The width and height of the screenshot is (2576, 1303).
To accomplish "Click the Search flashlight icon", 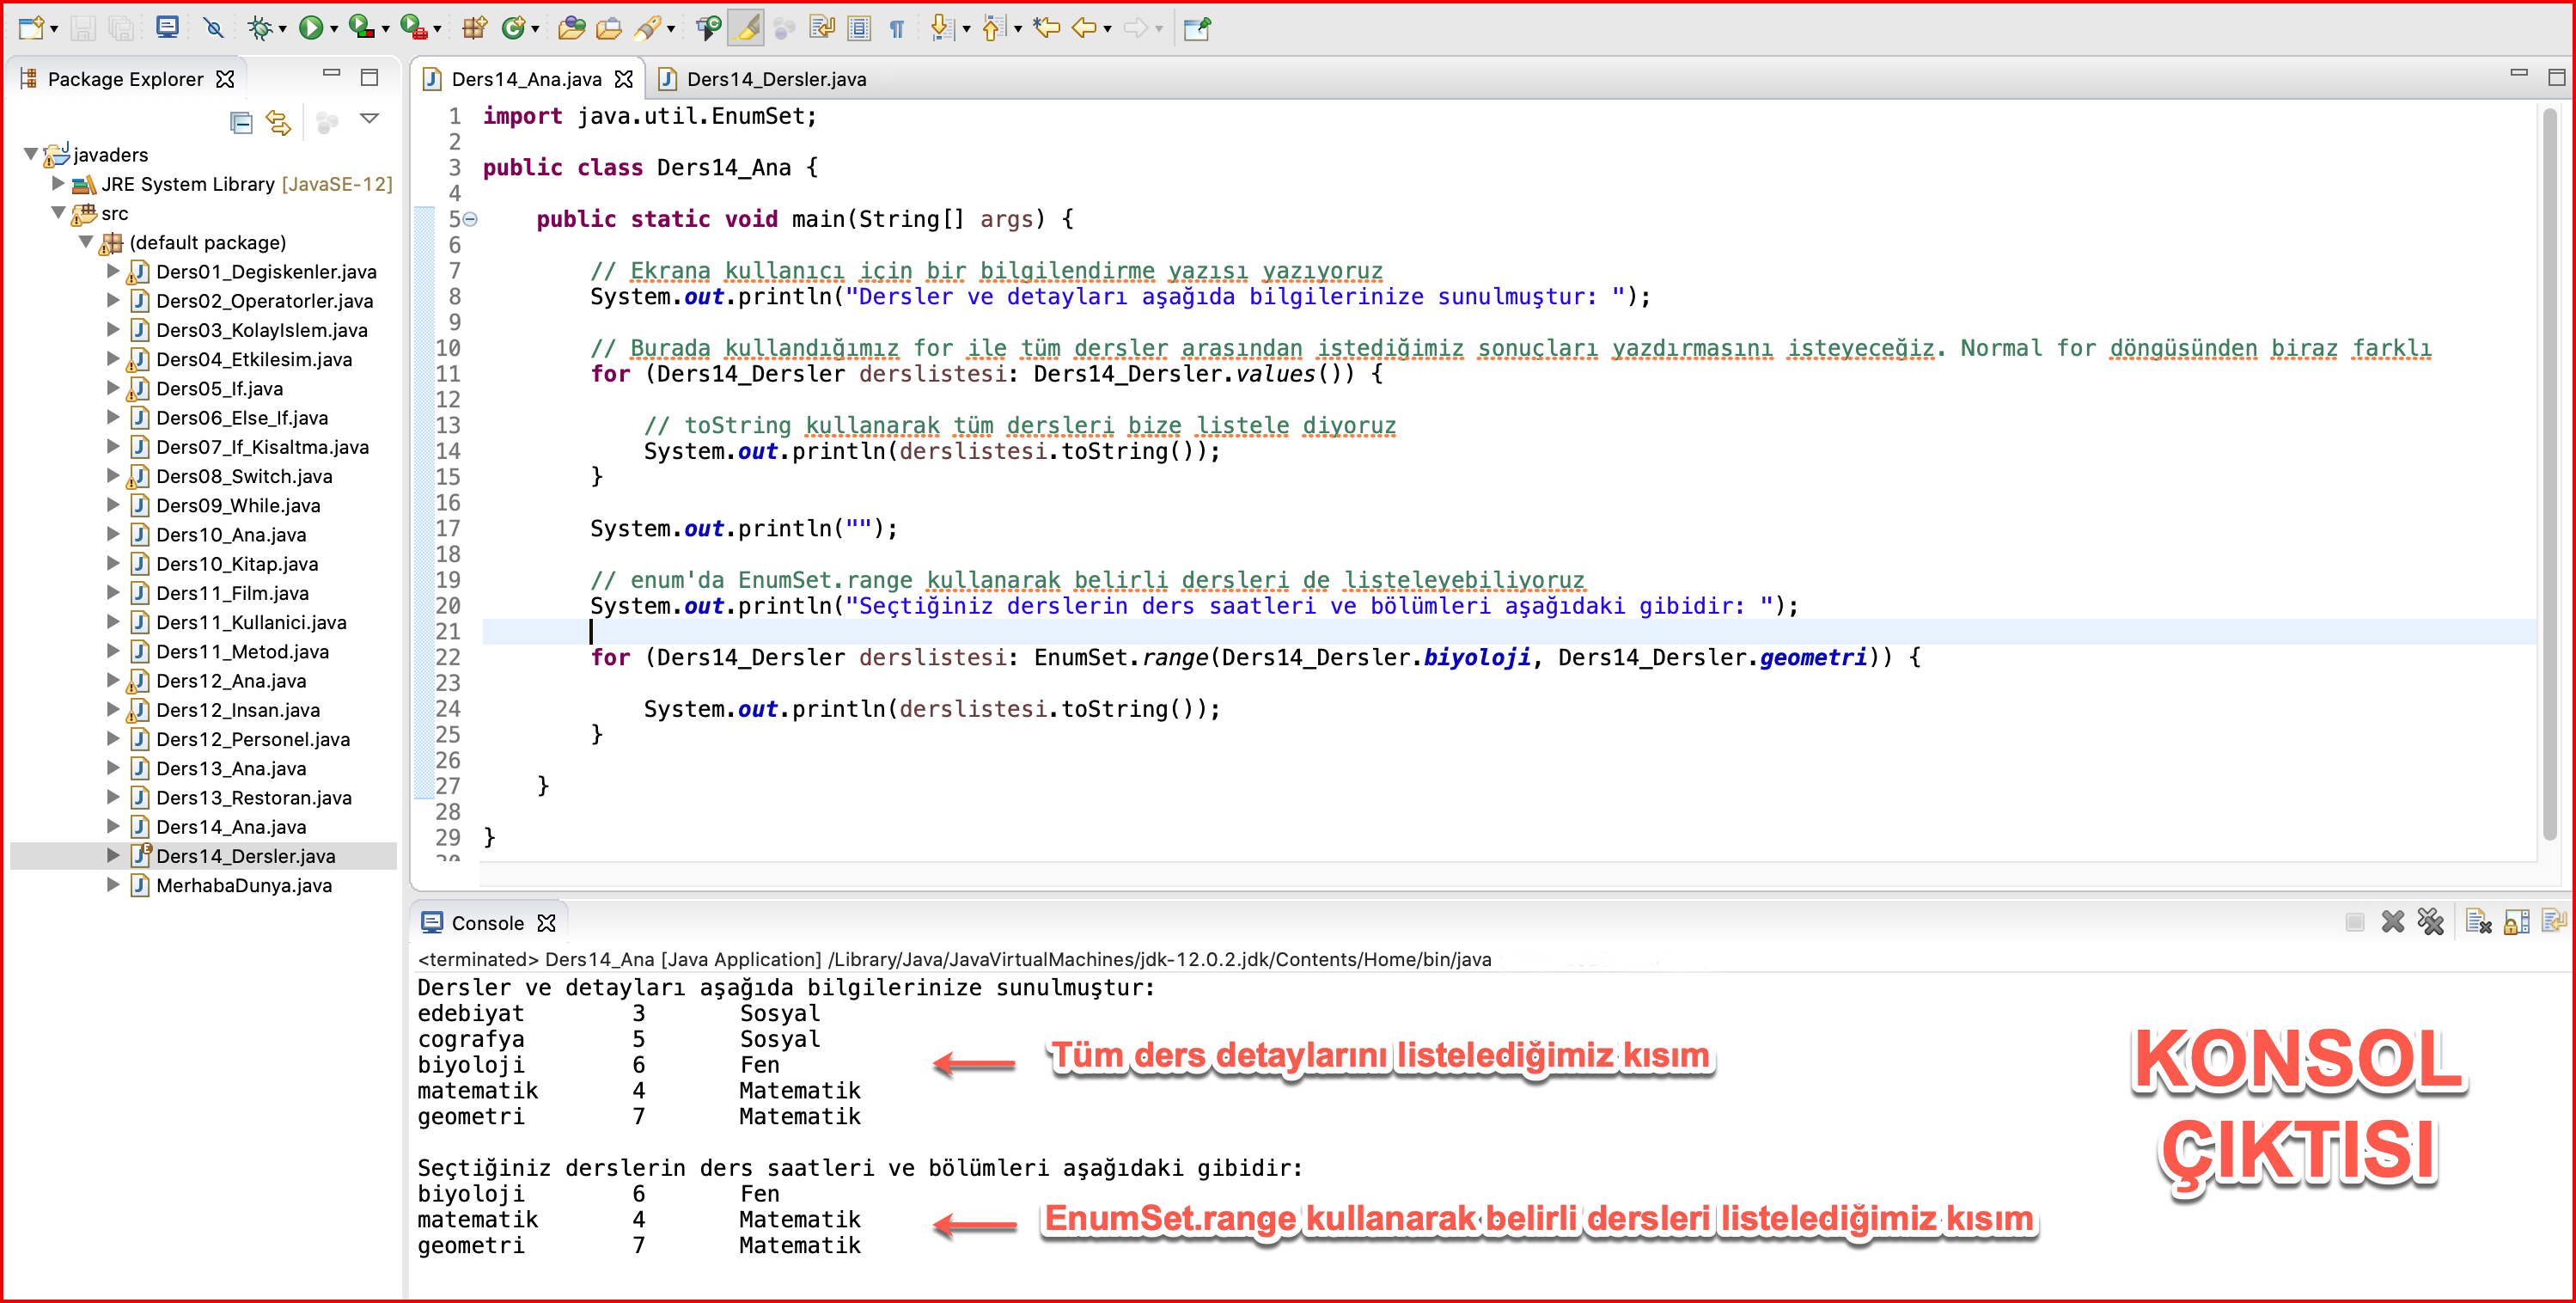I will pos(648,28).
